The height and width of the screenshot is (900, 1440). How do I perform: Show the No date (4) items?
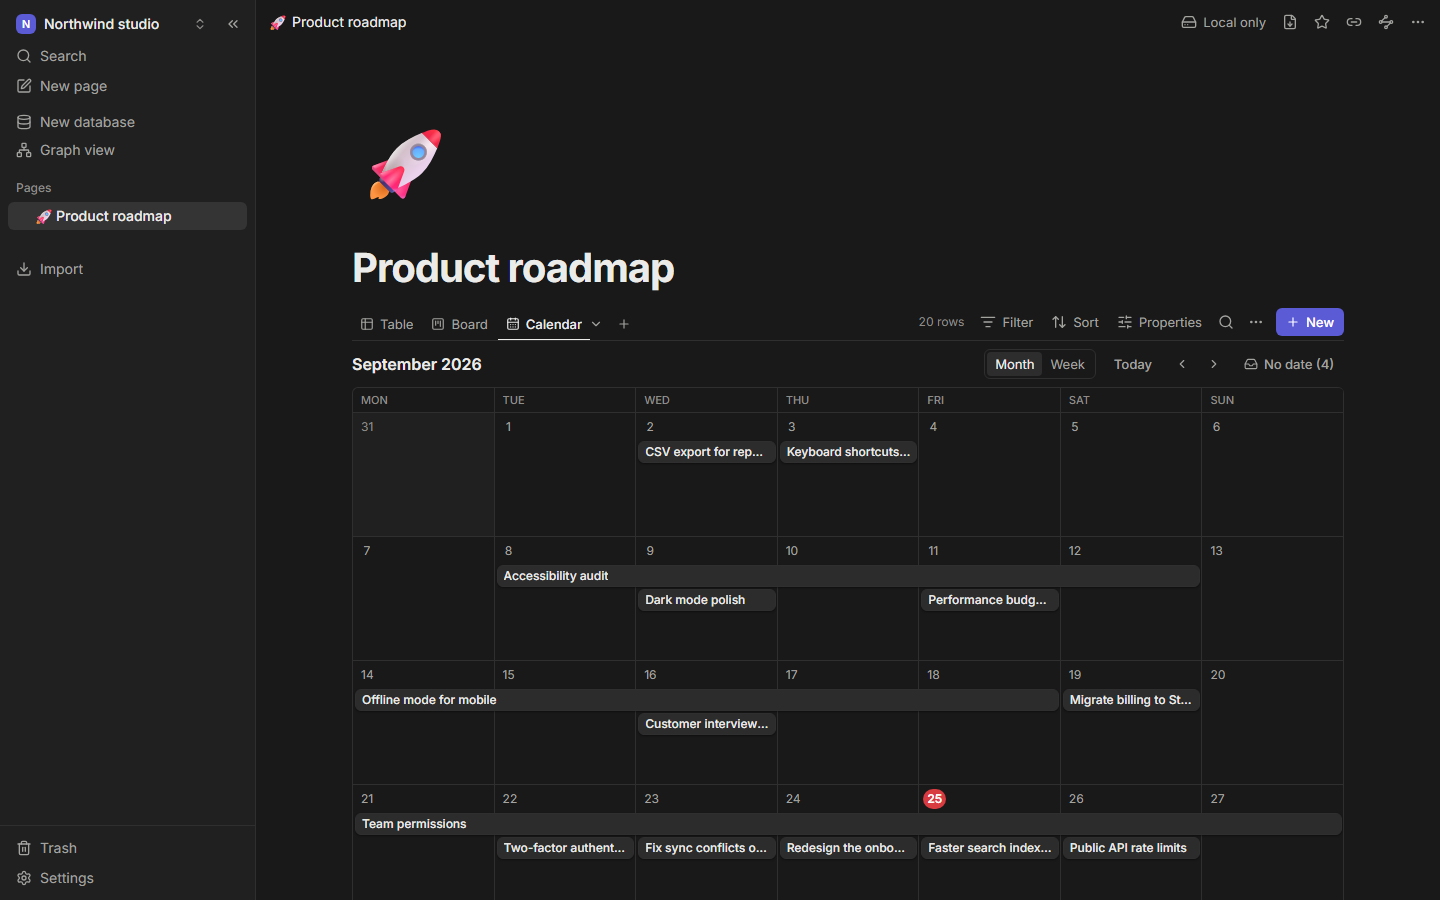1289,364
